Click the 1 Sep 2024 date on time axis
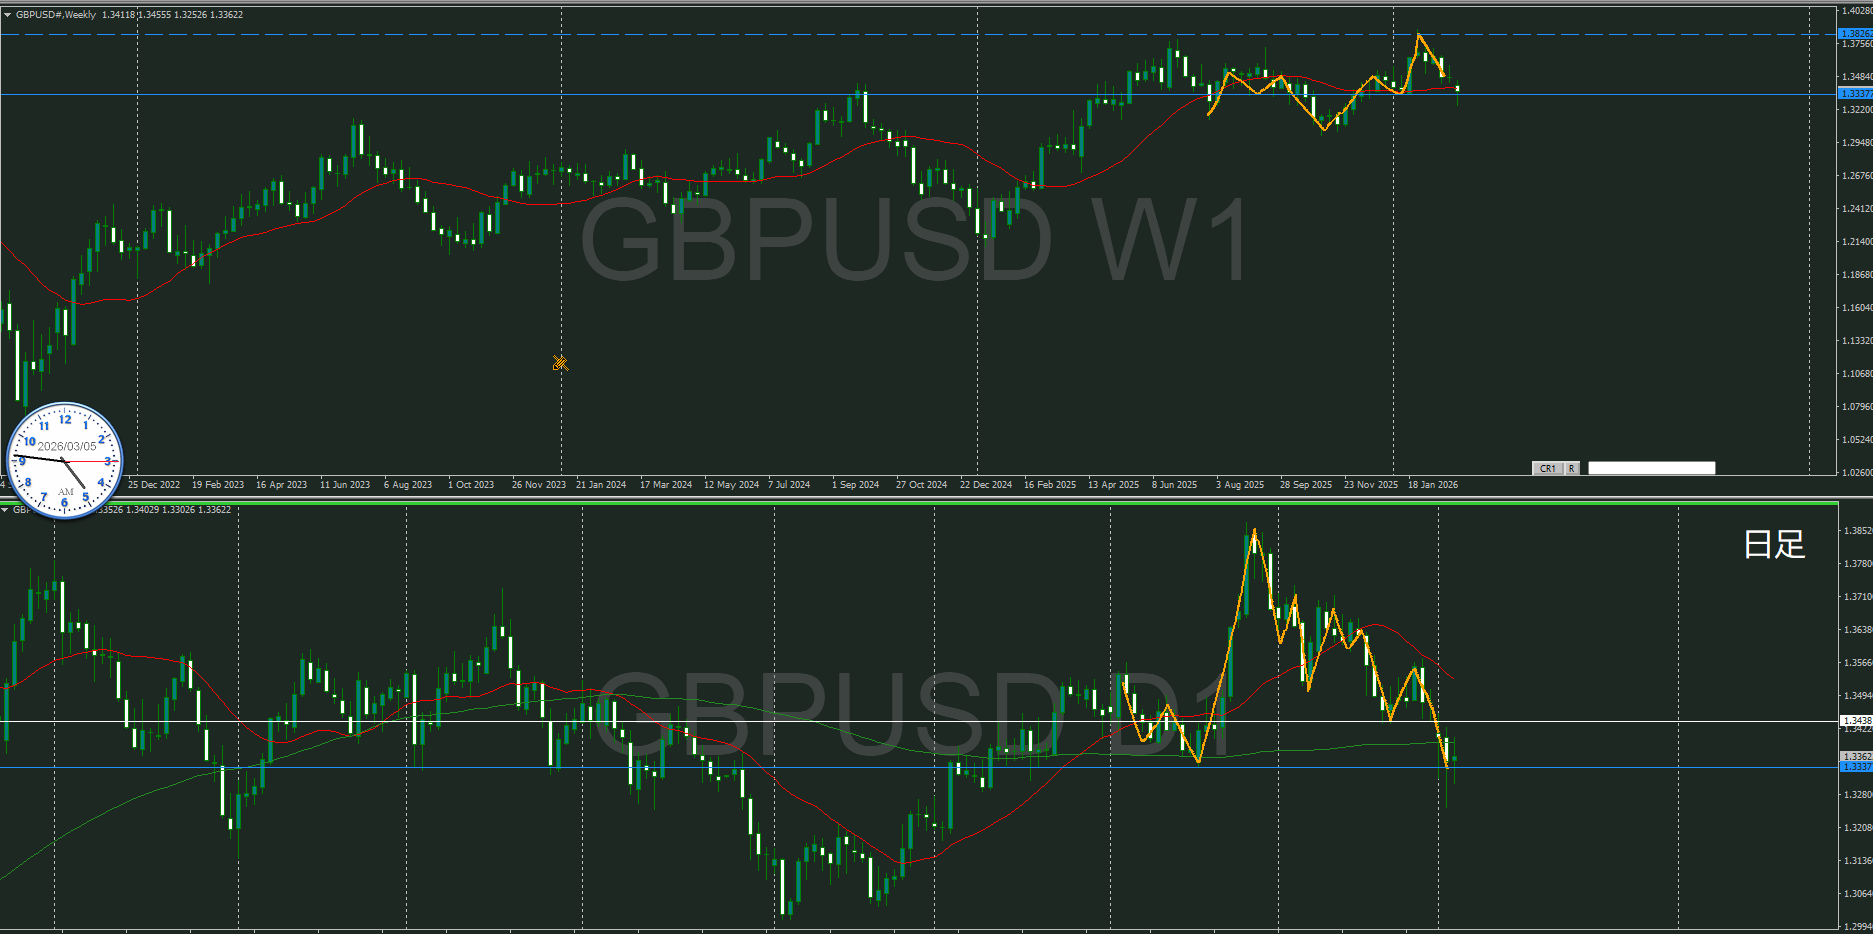This screenshot has height=934, width=1873. point(855,485)
